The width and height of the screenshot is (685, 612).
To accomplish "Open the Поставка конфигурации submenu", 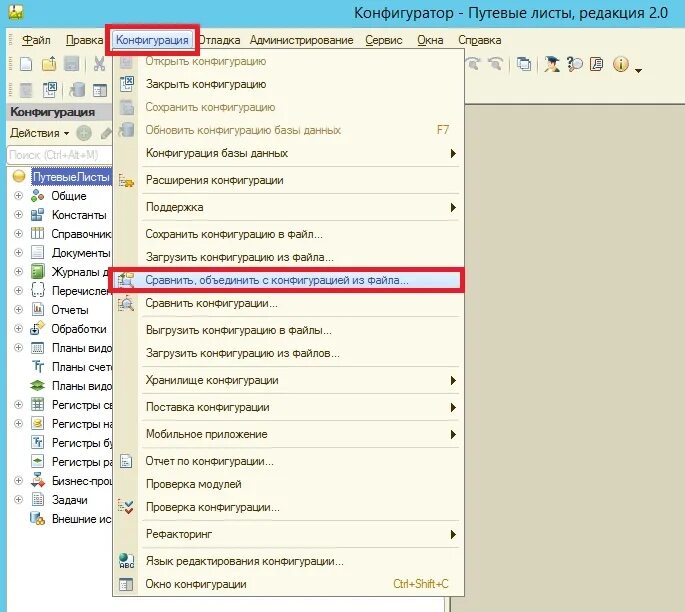I will click(x=286, y=407).
